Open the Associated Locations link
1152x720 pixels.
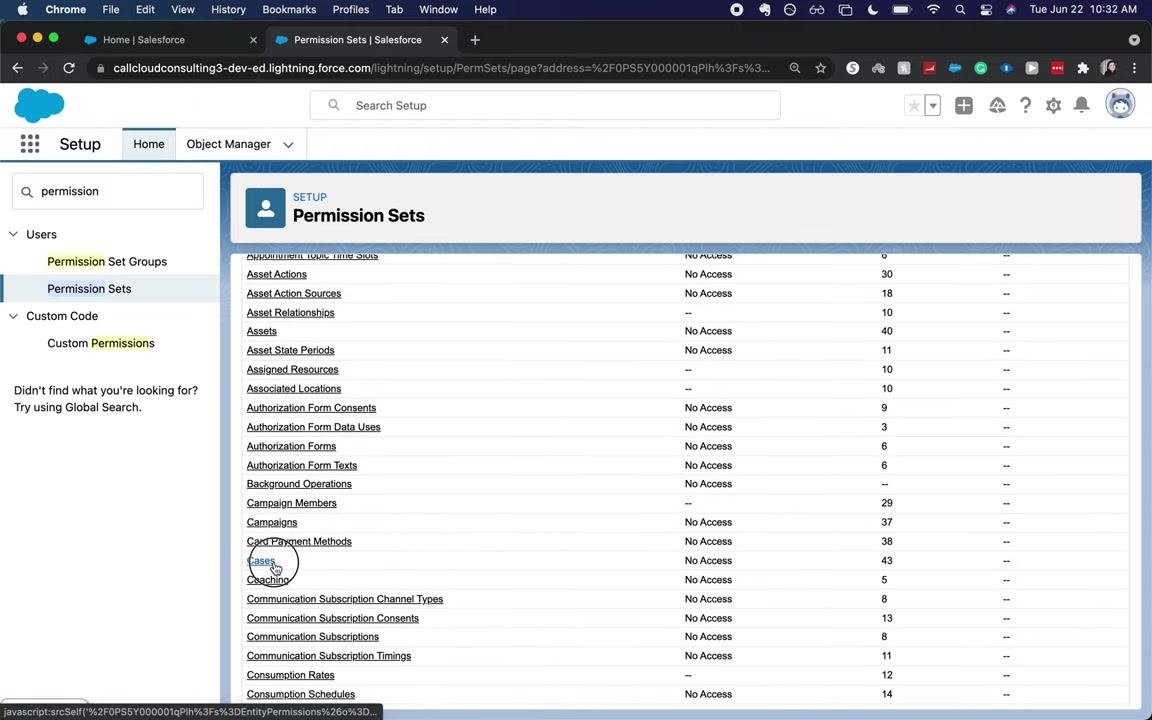(x=294, y=389)
